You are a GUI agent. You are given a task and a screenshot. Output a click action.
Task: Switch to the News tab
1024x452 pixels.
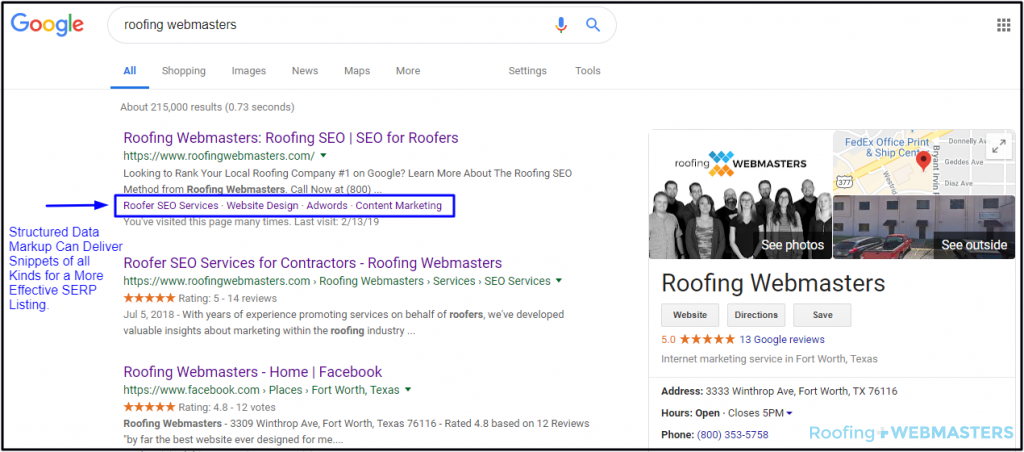(305, 71)
